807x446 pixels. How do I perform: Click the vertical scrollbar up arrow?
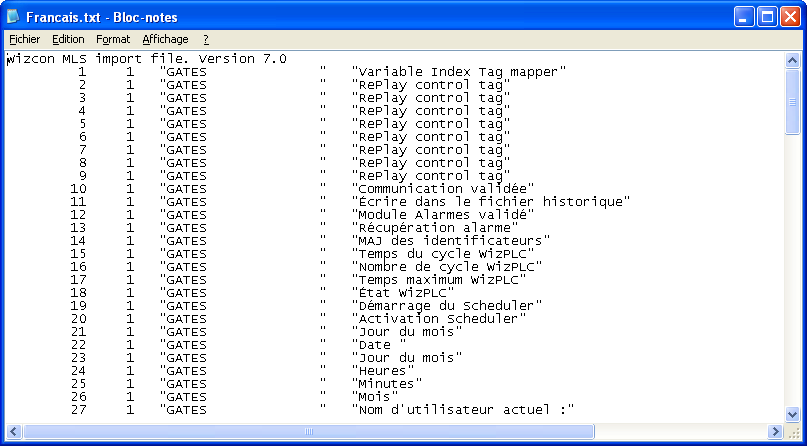(792, 60)
